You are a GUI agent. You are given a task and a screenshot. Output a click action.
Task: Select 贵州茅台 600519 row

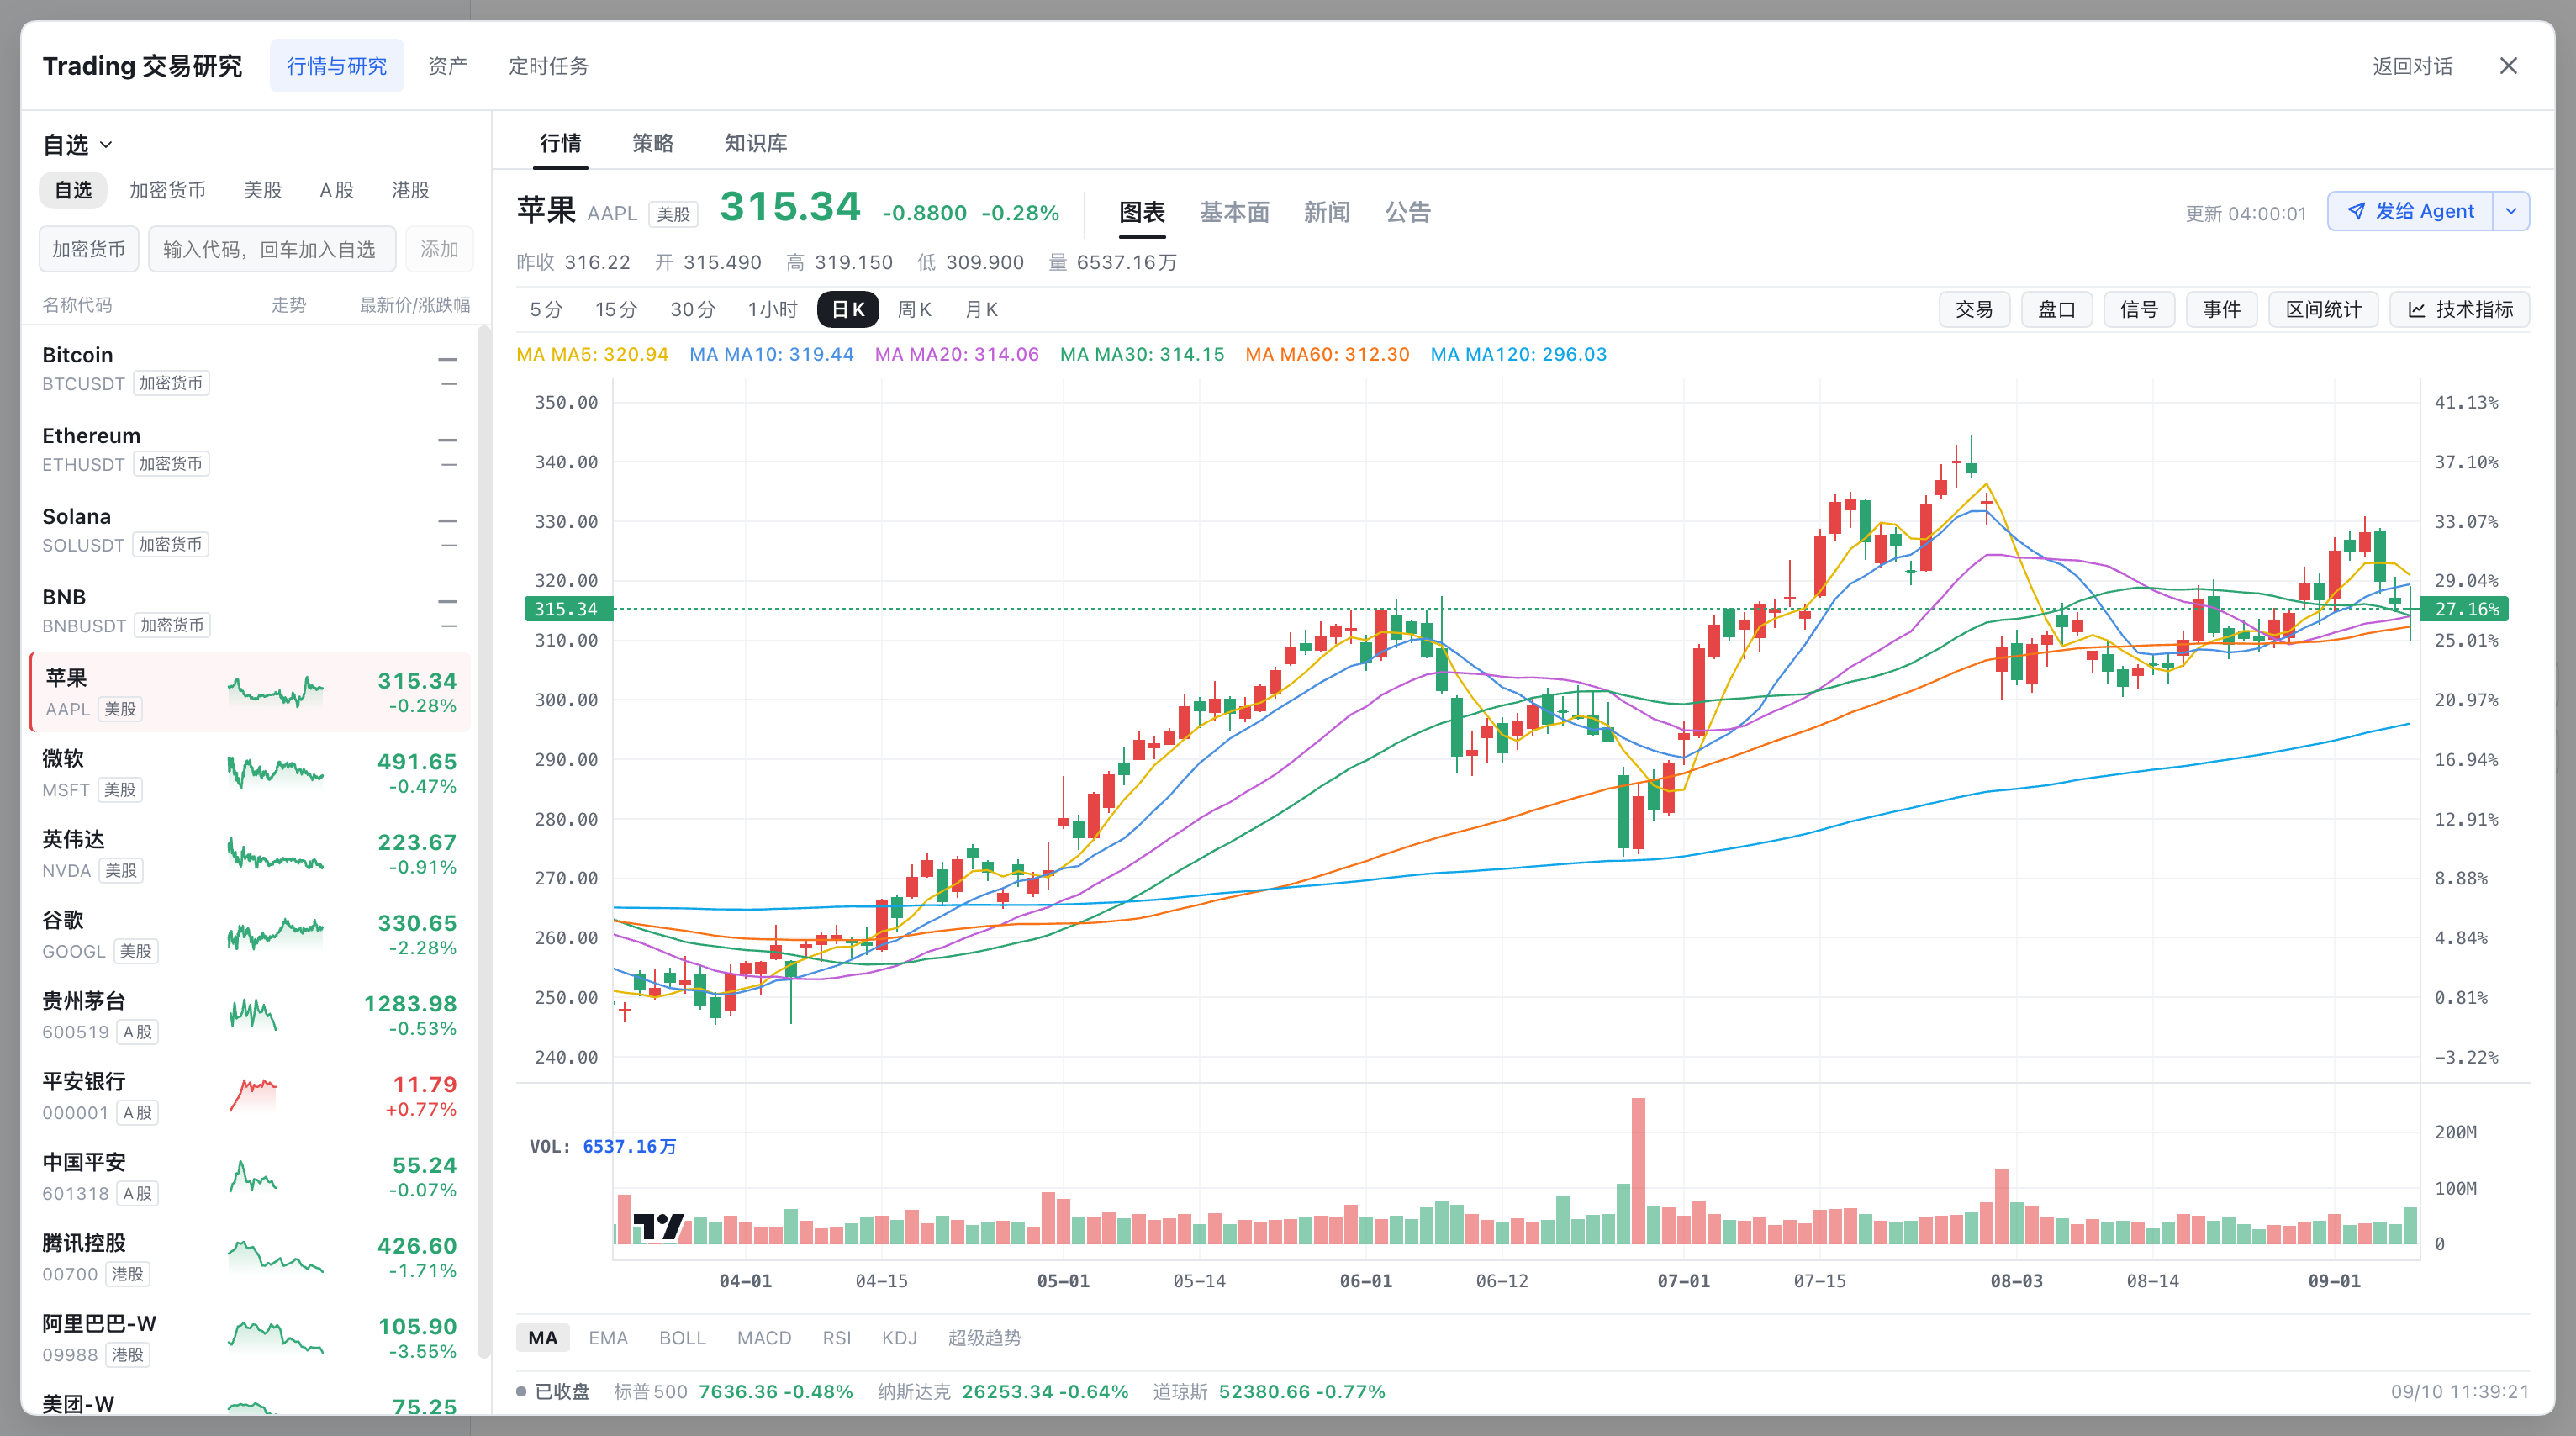(x=250, y=1016)
